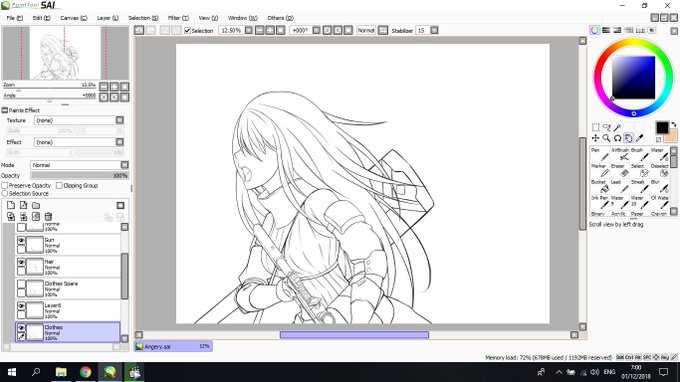The width and height of the screenshot is (680, 382).
Task: Select the Pen tool
Action: [600, 154]
